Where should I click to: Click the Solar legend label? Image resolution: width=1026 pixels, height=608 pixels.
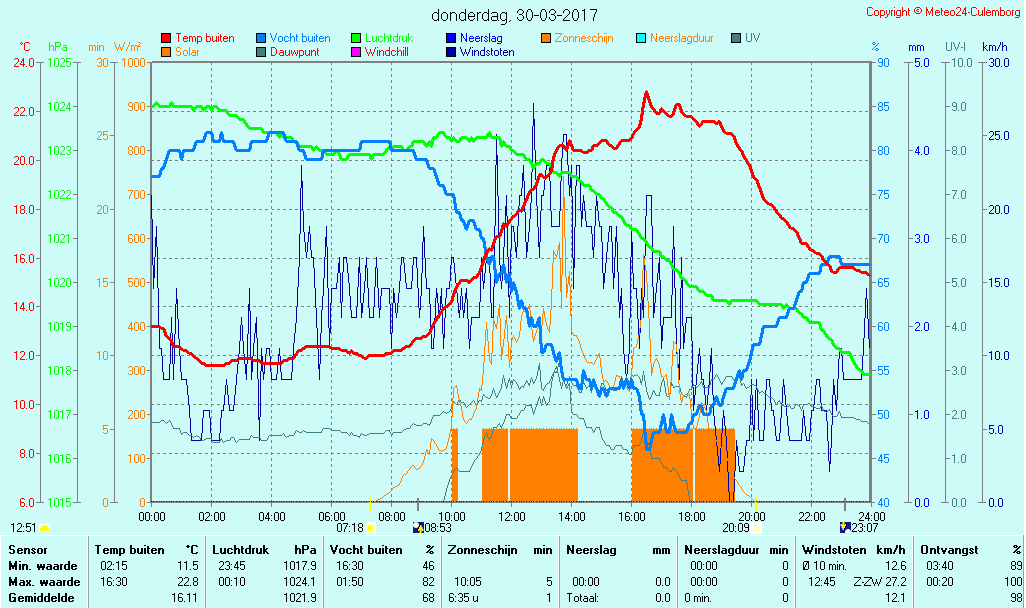coord(187,52)
